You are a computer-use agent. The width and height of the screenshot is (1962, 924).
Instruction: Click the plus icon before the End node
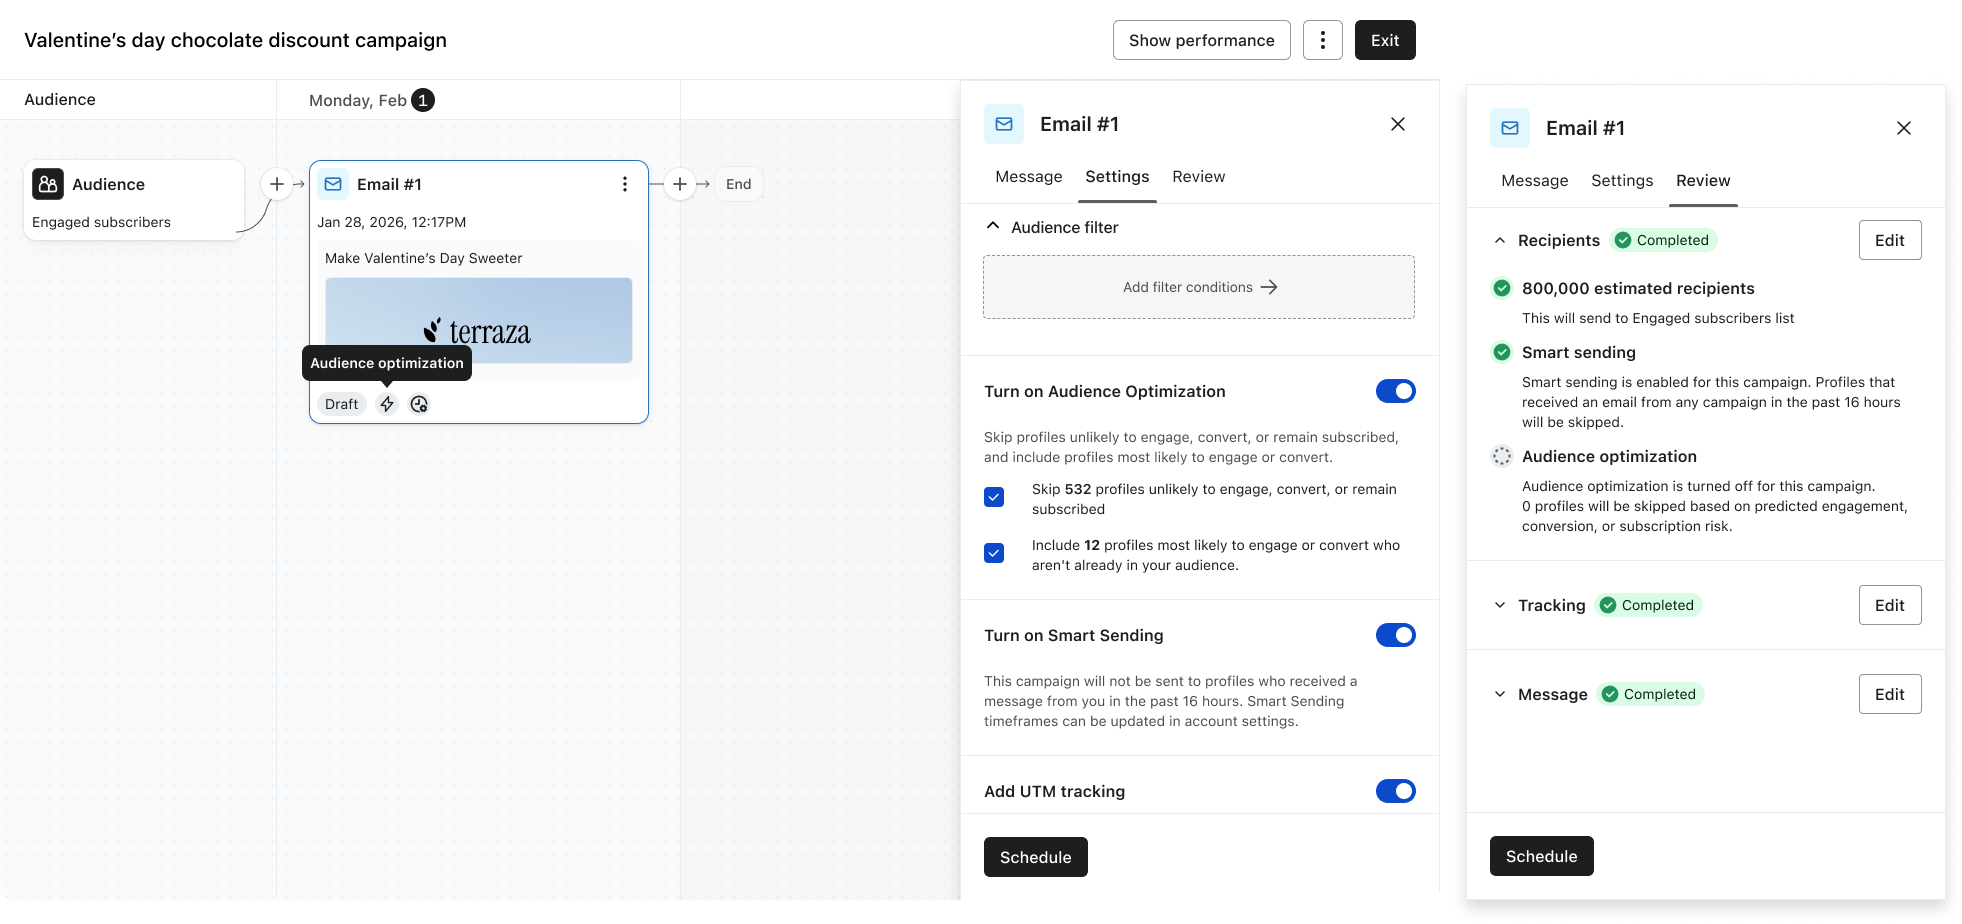[681, 184]
